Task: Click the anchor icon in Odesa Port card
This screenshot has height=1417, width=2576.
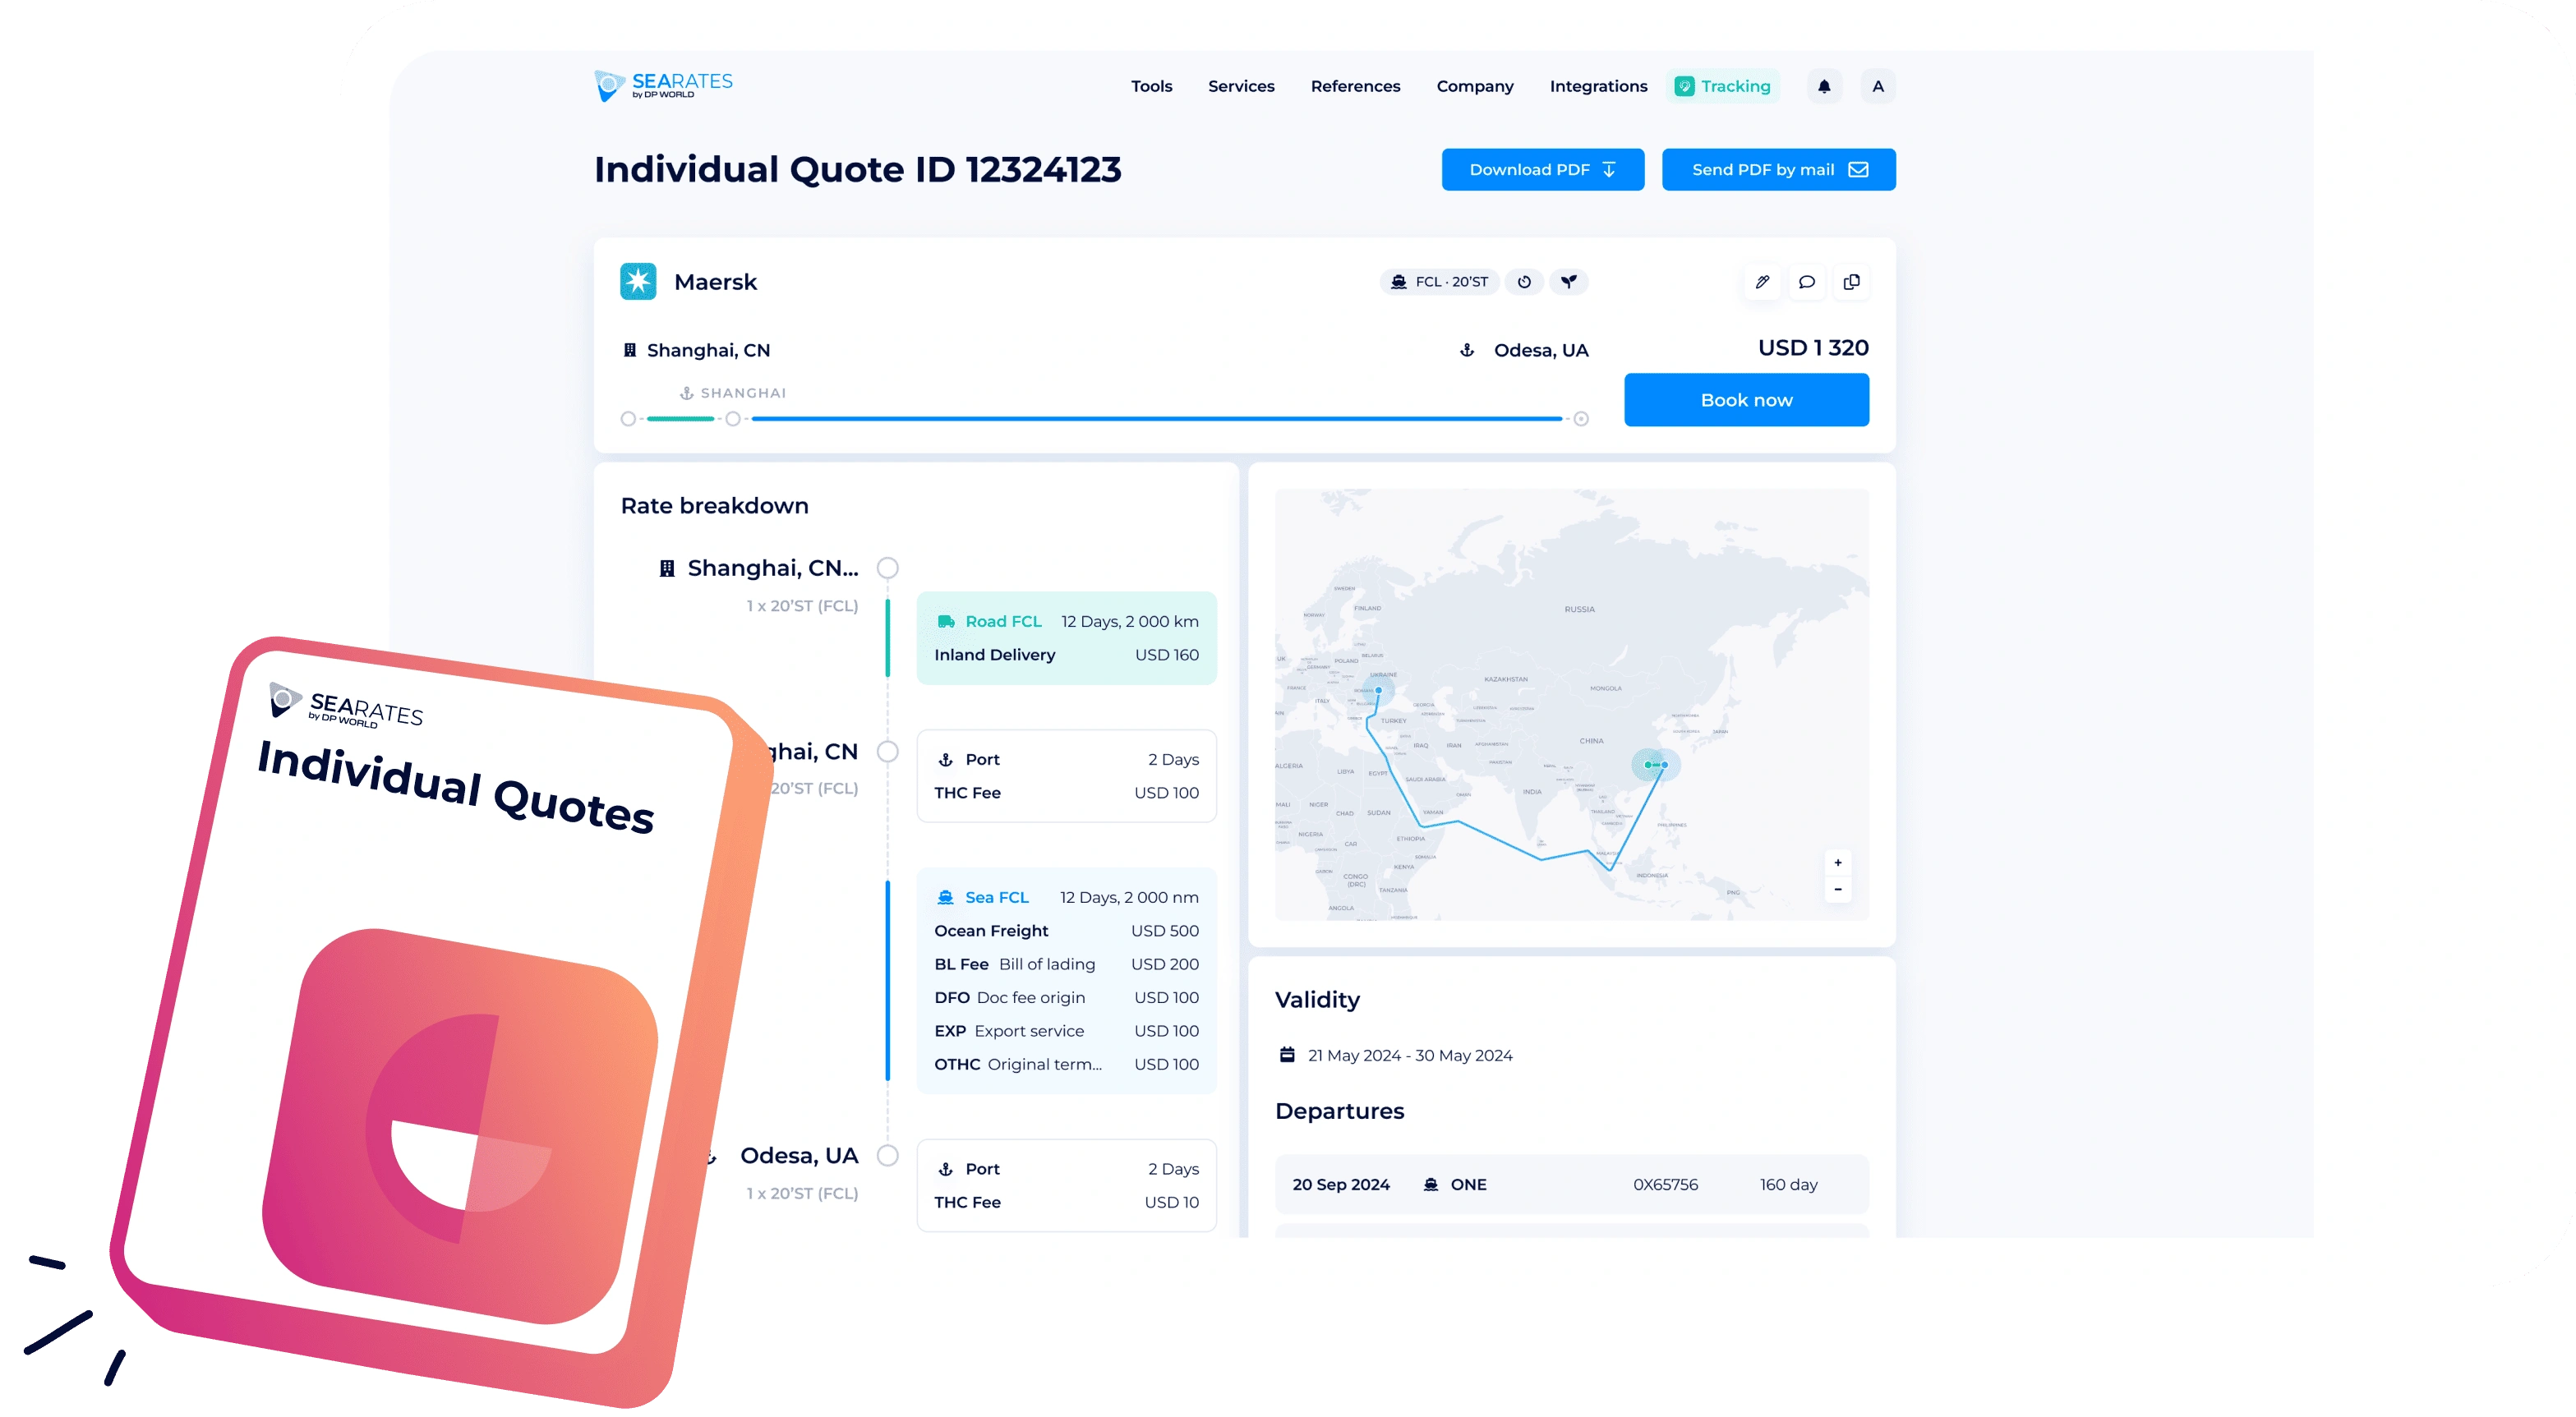Action: click(946, 1169)
